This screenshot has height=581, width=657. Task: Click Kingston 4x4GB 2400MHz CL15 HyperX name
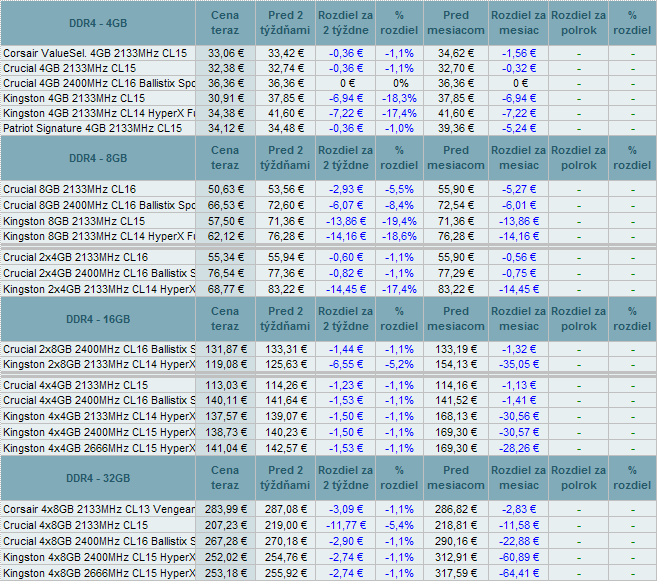[x=99, y=432]
